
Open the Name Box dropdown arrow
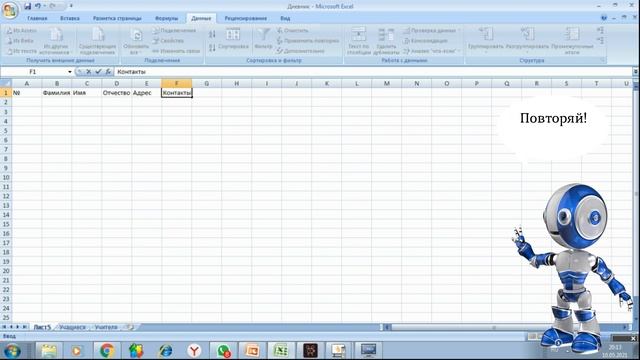[70, 72]
